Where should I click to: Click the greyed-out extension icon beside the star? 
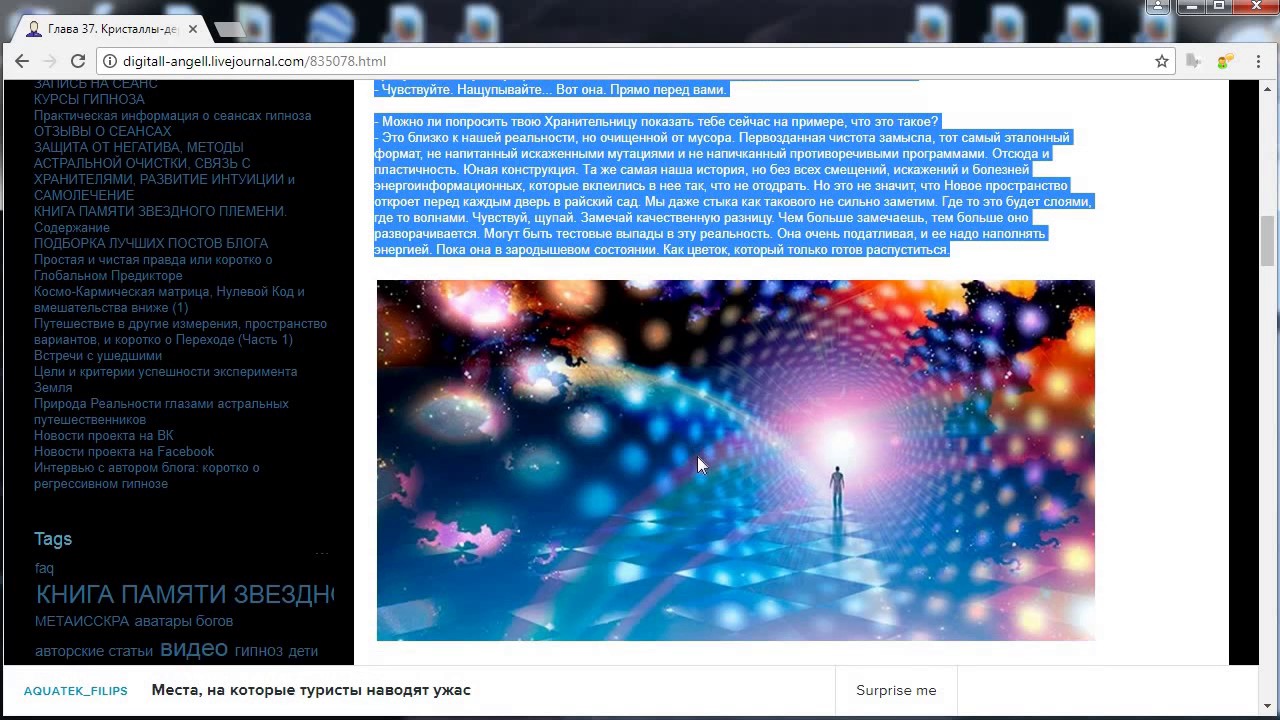(1193, 61)
